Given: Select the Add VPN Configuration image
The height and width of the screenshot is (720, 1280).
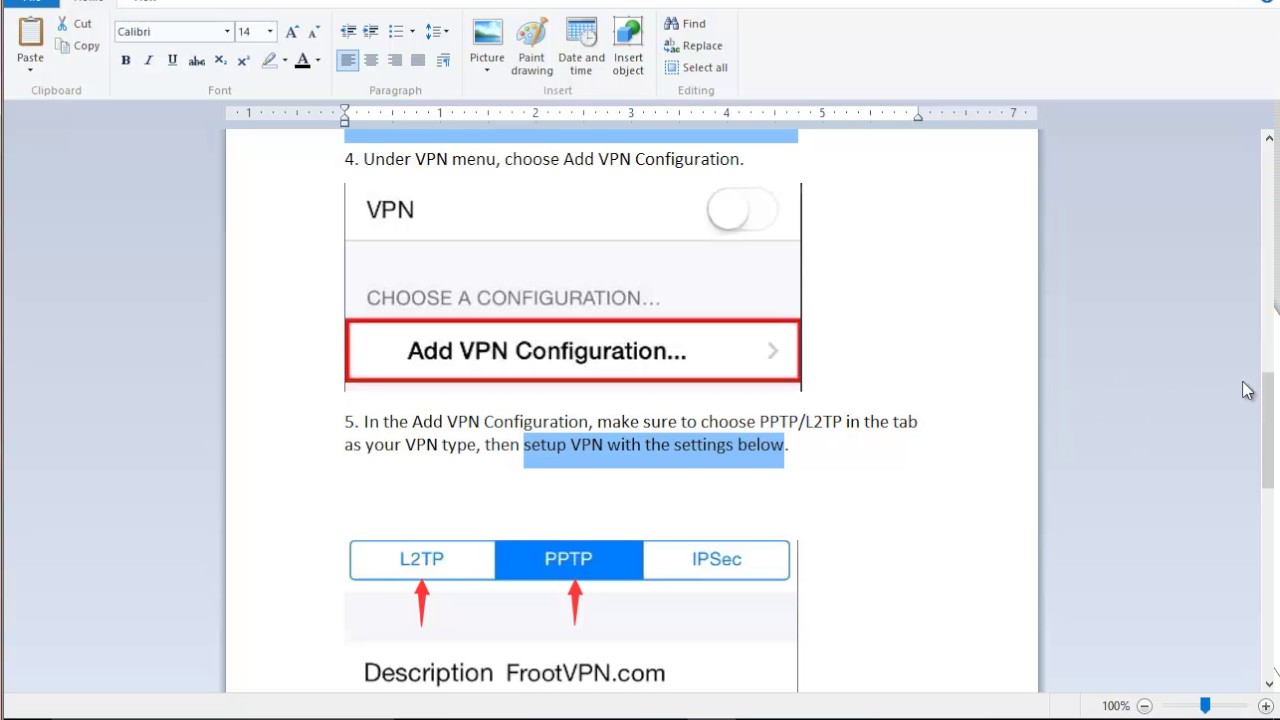Looking at the screenshot, I should (573, 286).
